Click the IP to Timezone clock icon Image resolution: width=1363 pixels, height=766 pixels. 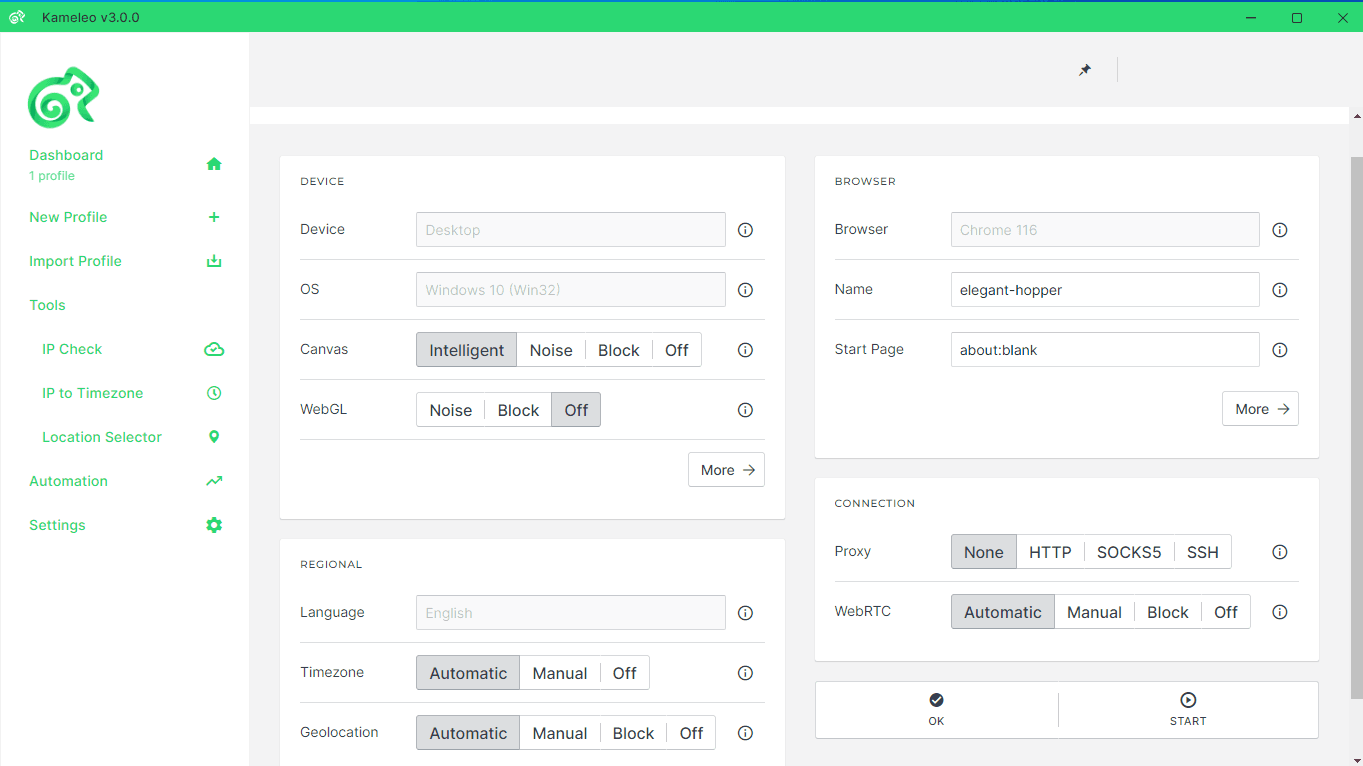click(x=214, y=393)
